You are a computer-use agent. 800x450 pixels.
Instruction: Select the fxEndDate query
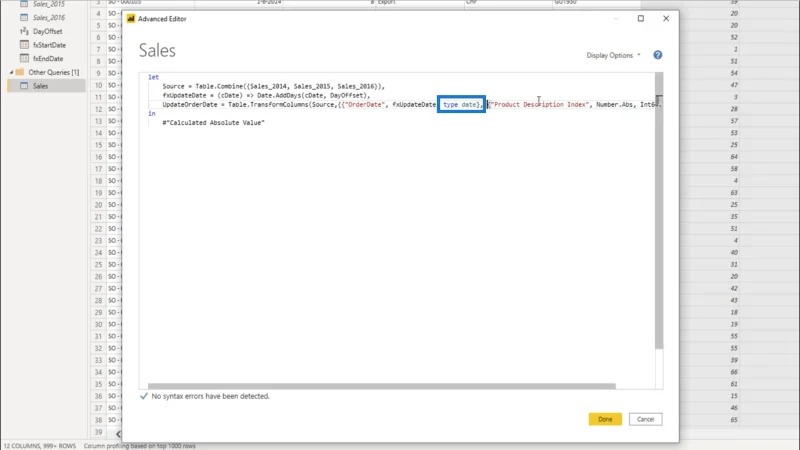pos(46,59)
